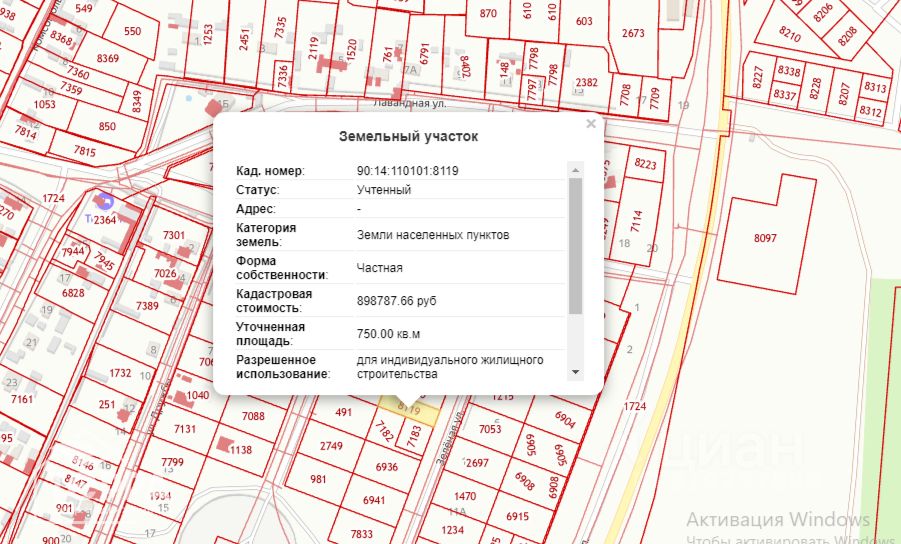Select parcel 550 on the map
This screenshot has width=901, height=544.
(x=132, y=31)
